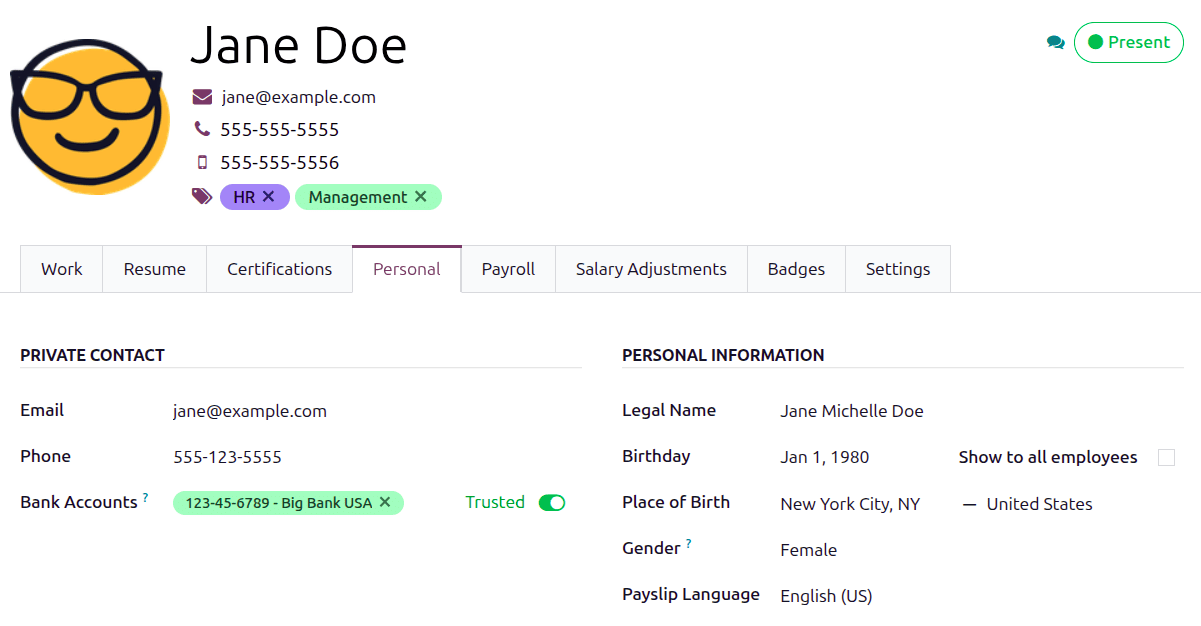Switch to the Badges tab
The height and width of the screenshot is (626, 1201).
pos(796,268)
